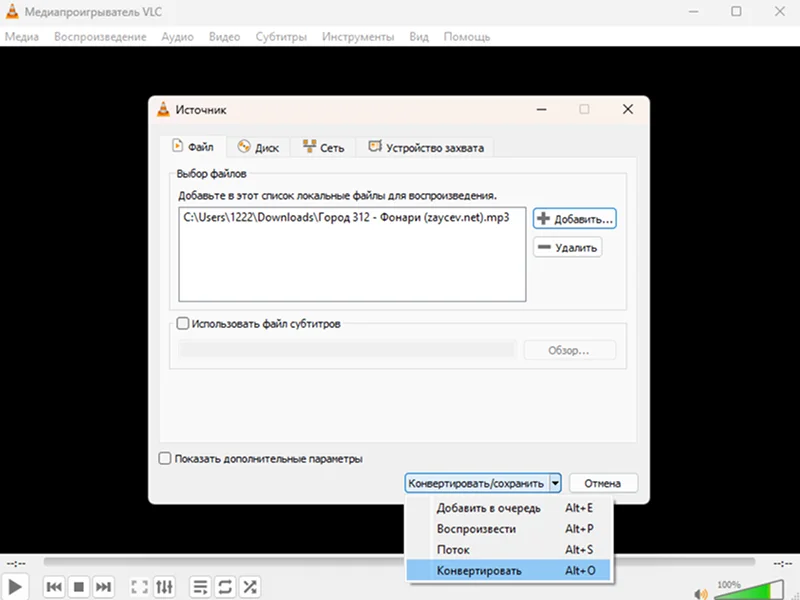Click the Удалить button

tap(567, 247)
